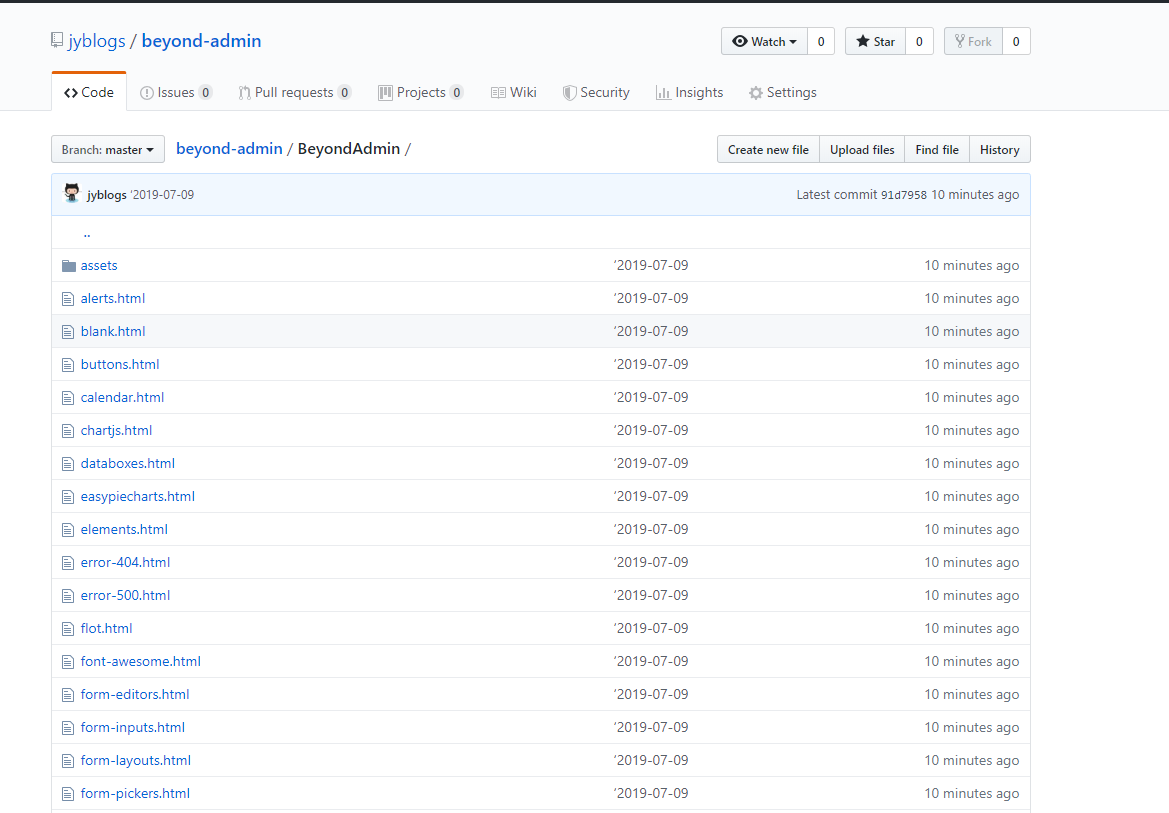Open the blank.html file
Viewport: 1169px width, 813px height.
point(113,331)
